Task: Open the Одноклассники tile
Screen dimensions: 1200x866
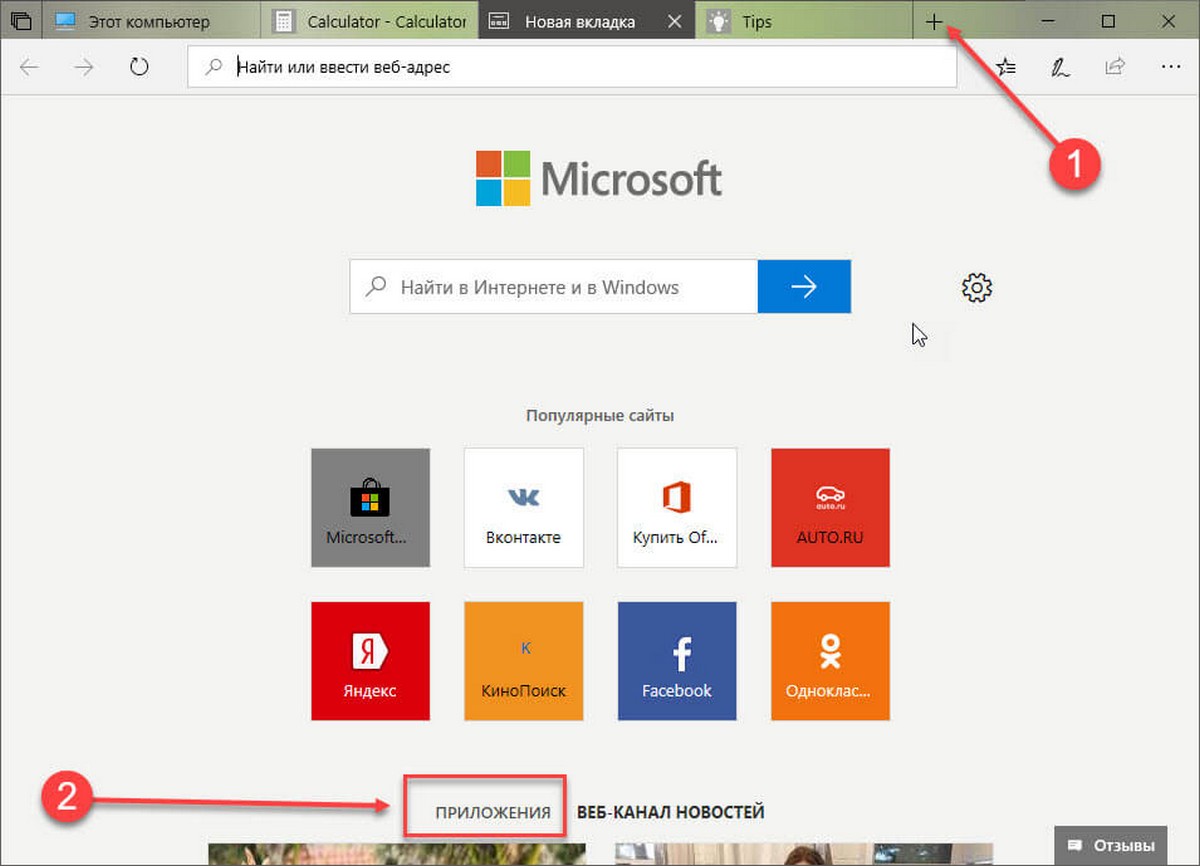Action: click(830, 661)
